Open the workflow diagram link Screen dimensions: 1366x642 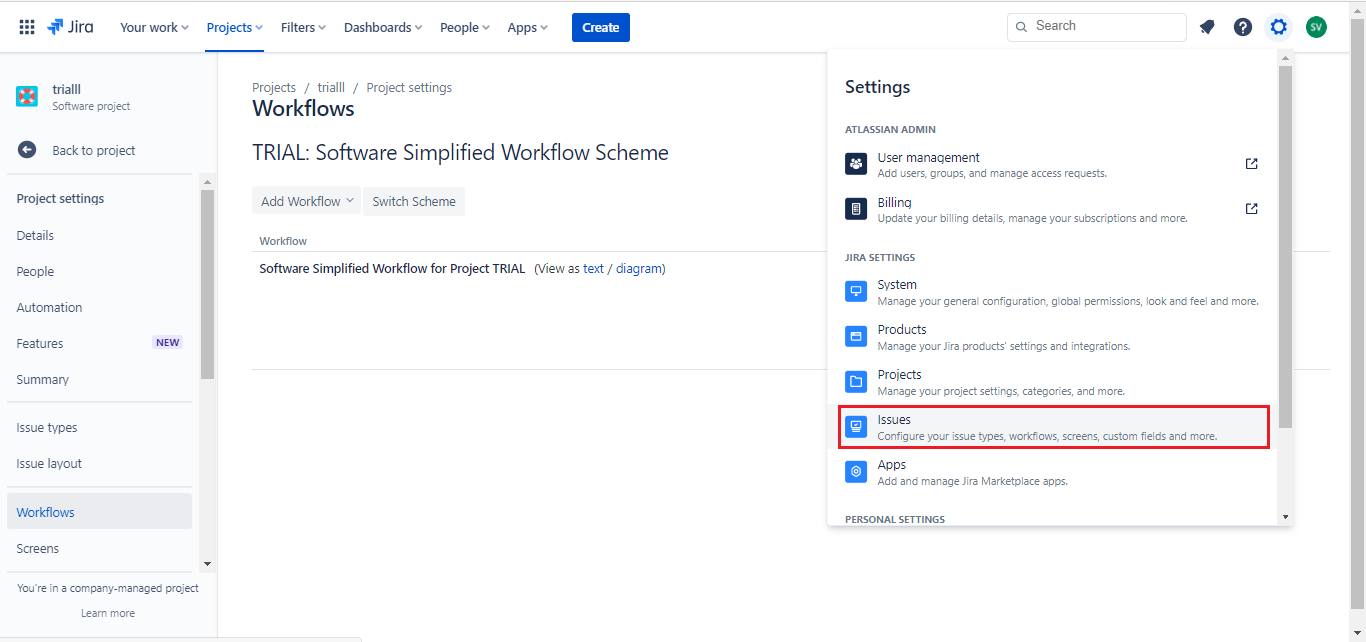pos(638,269)
